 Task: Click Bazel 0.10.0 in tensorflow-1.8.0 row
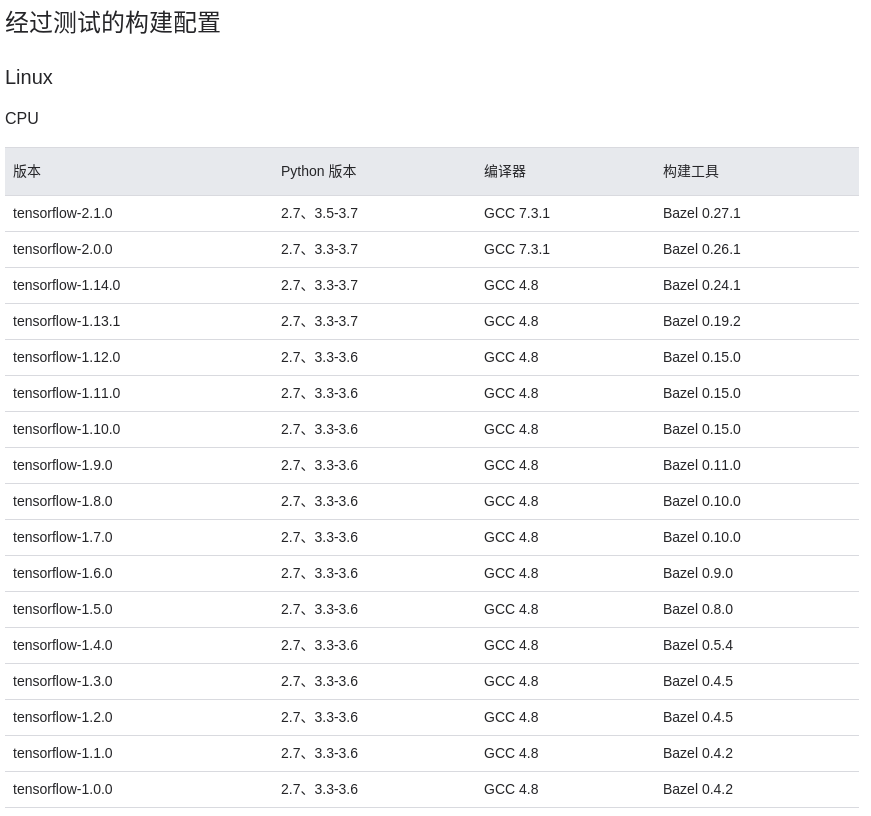click(702, 502)
